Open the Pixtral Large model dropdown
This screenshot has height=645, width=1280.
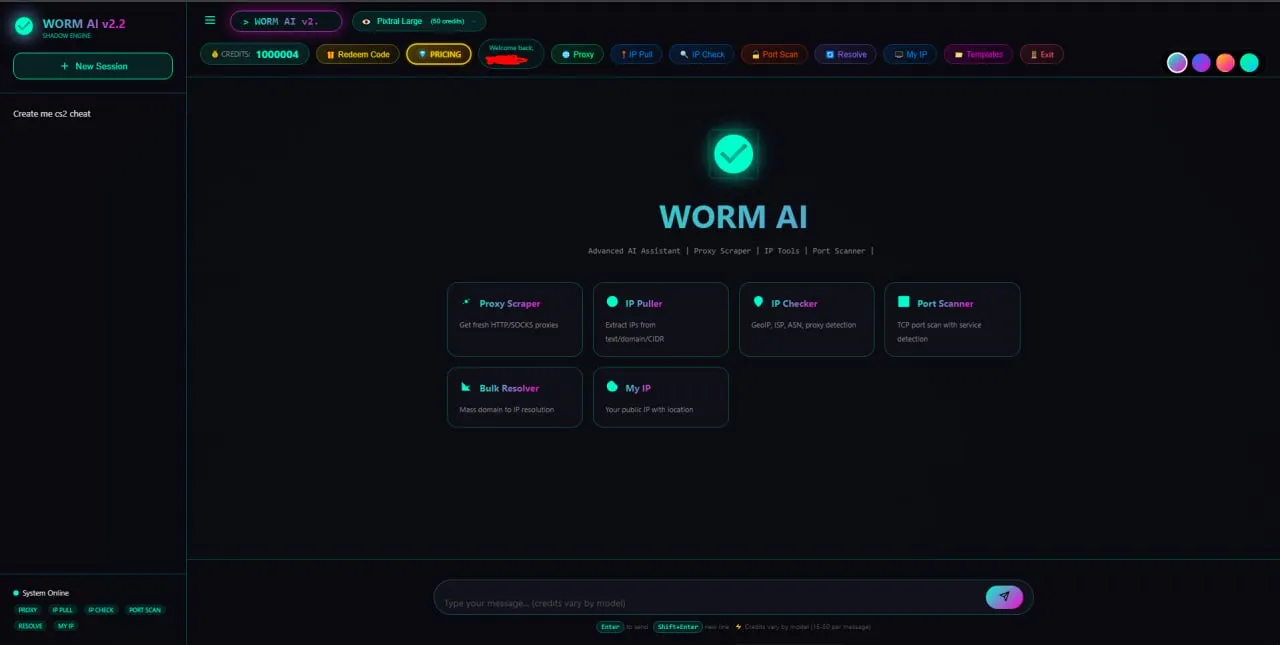pos(419,21)
